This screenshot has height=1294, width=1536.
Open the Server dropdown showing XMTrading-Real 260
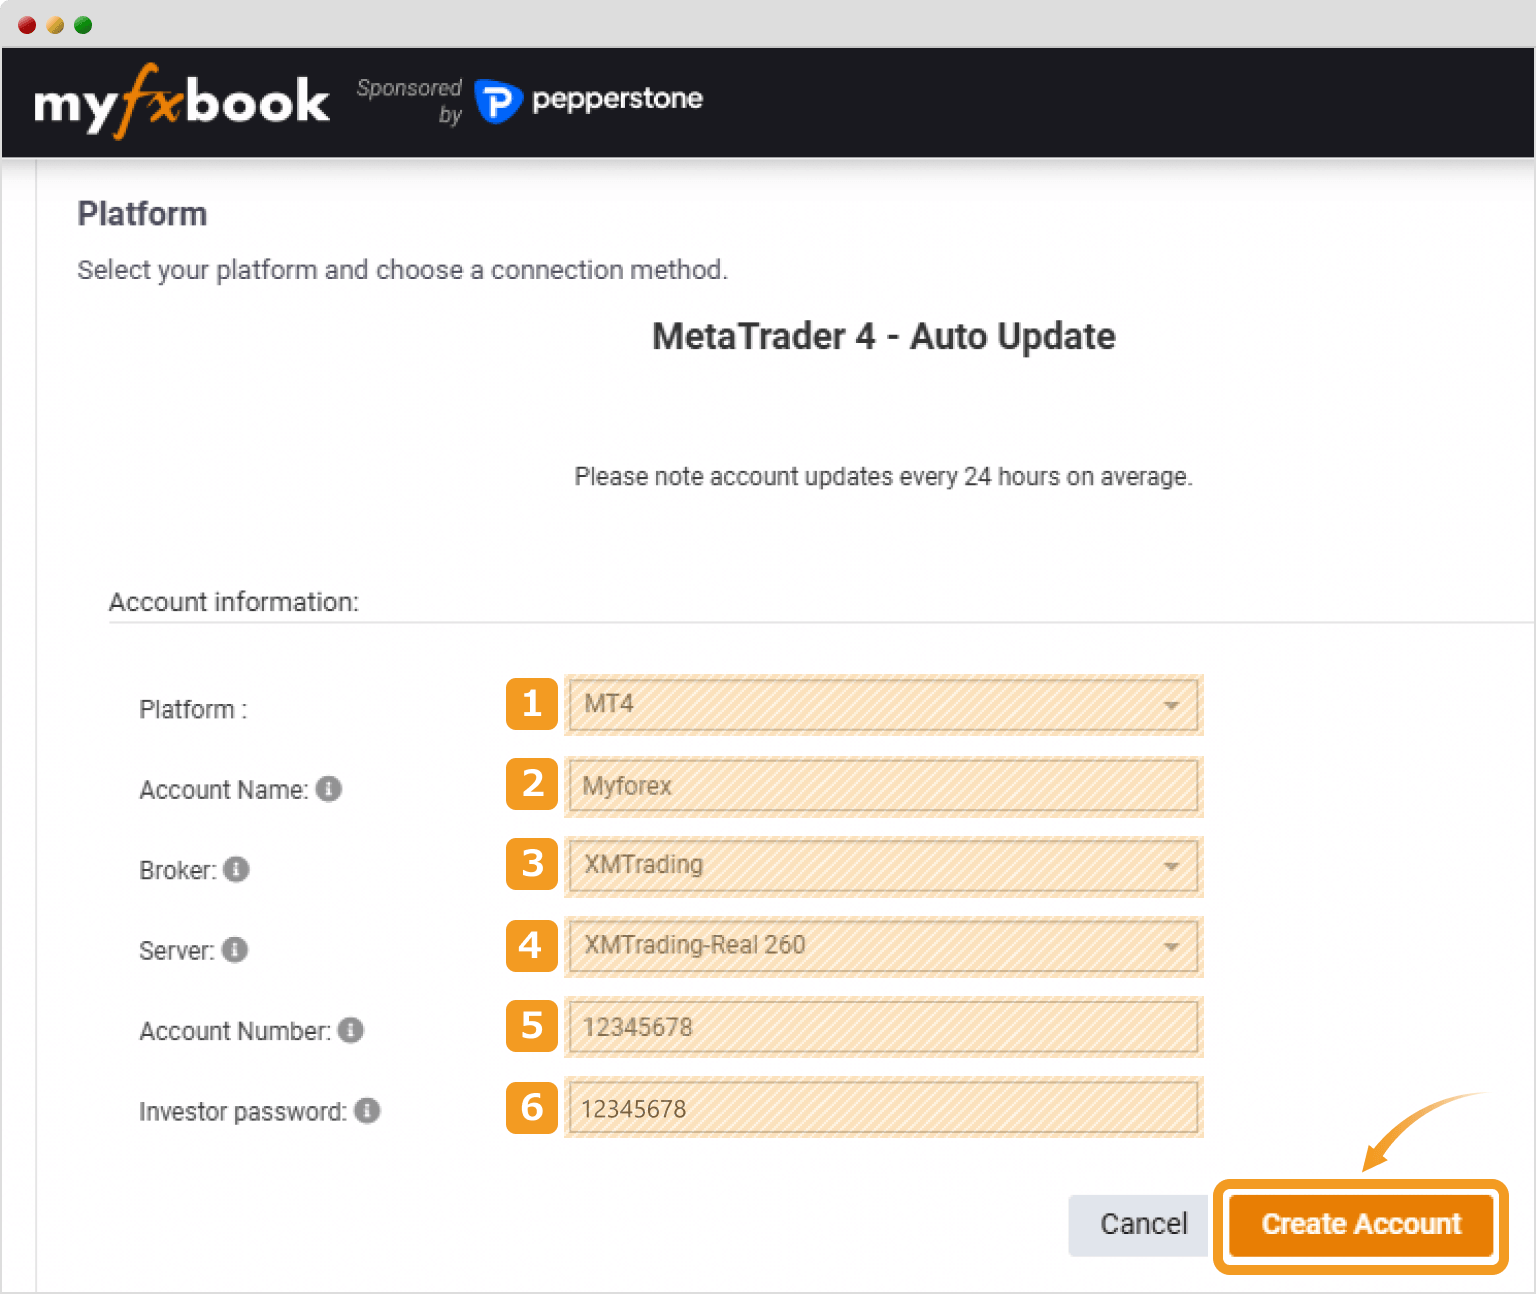(x=883, y=946)
